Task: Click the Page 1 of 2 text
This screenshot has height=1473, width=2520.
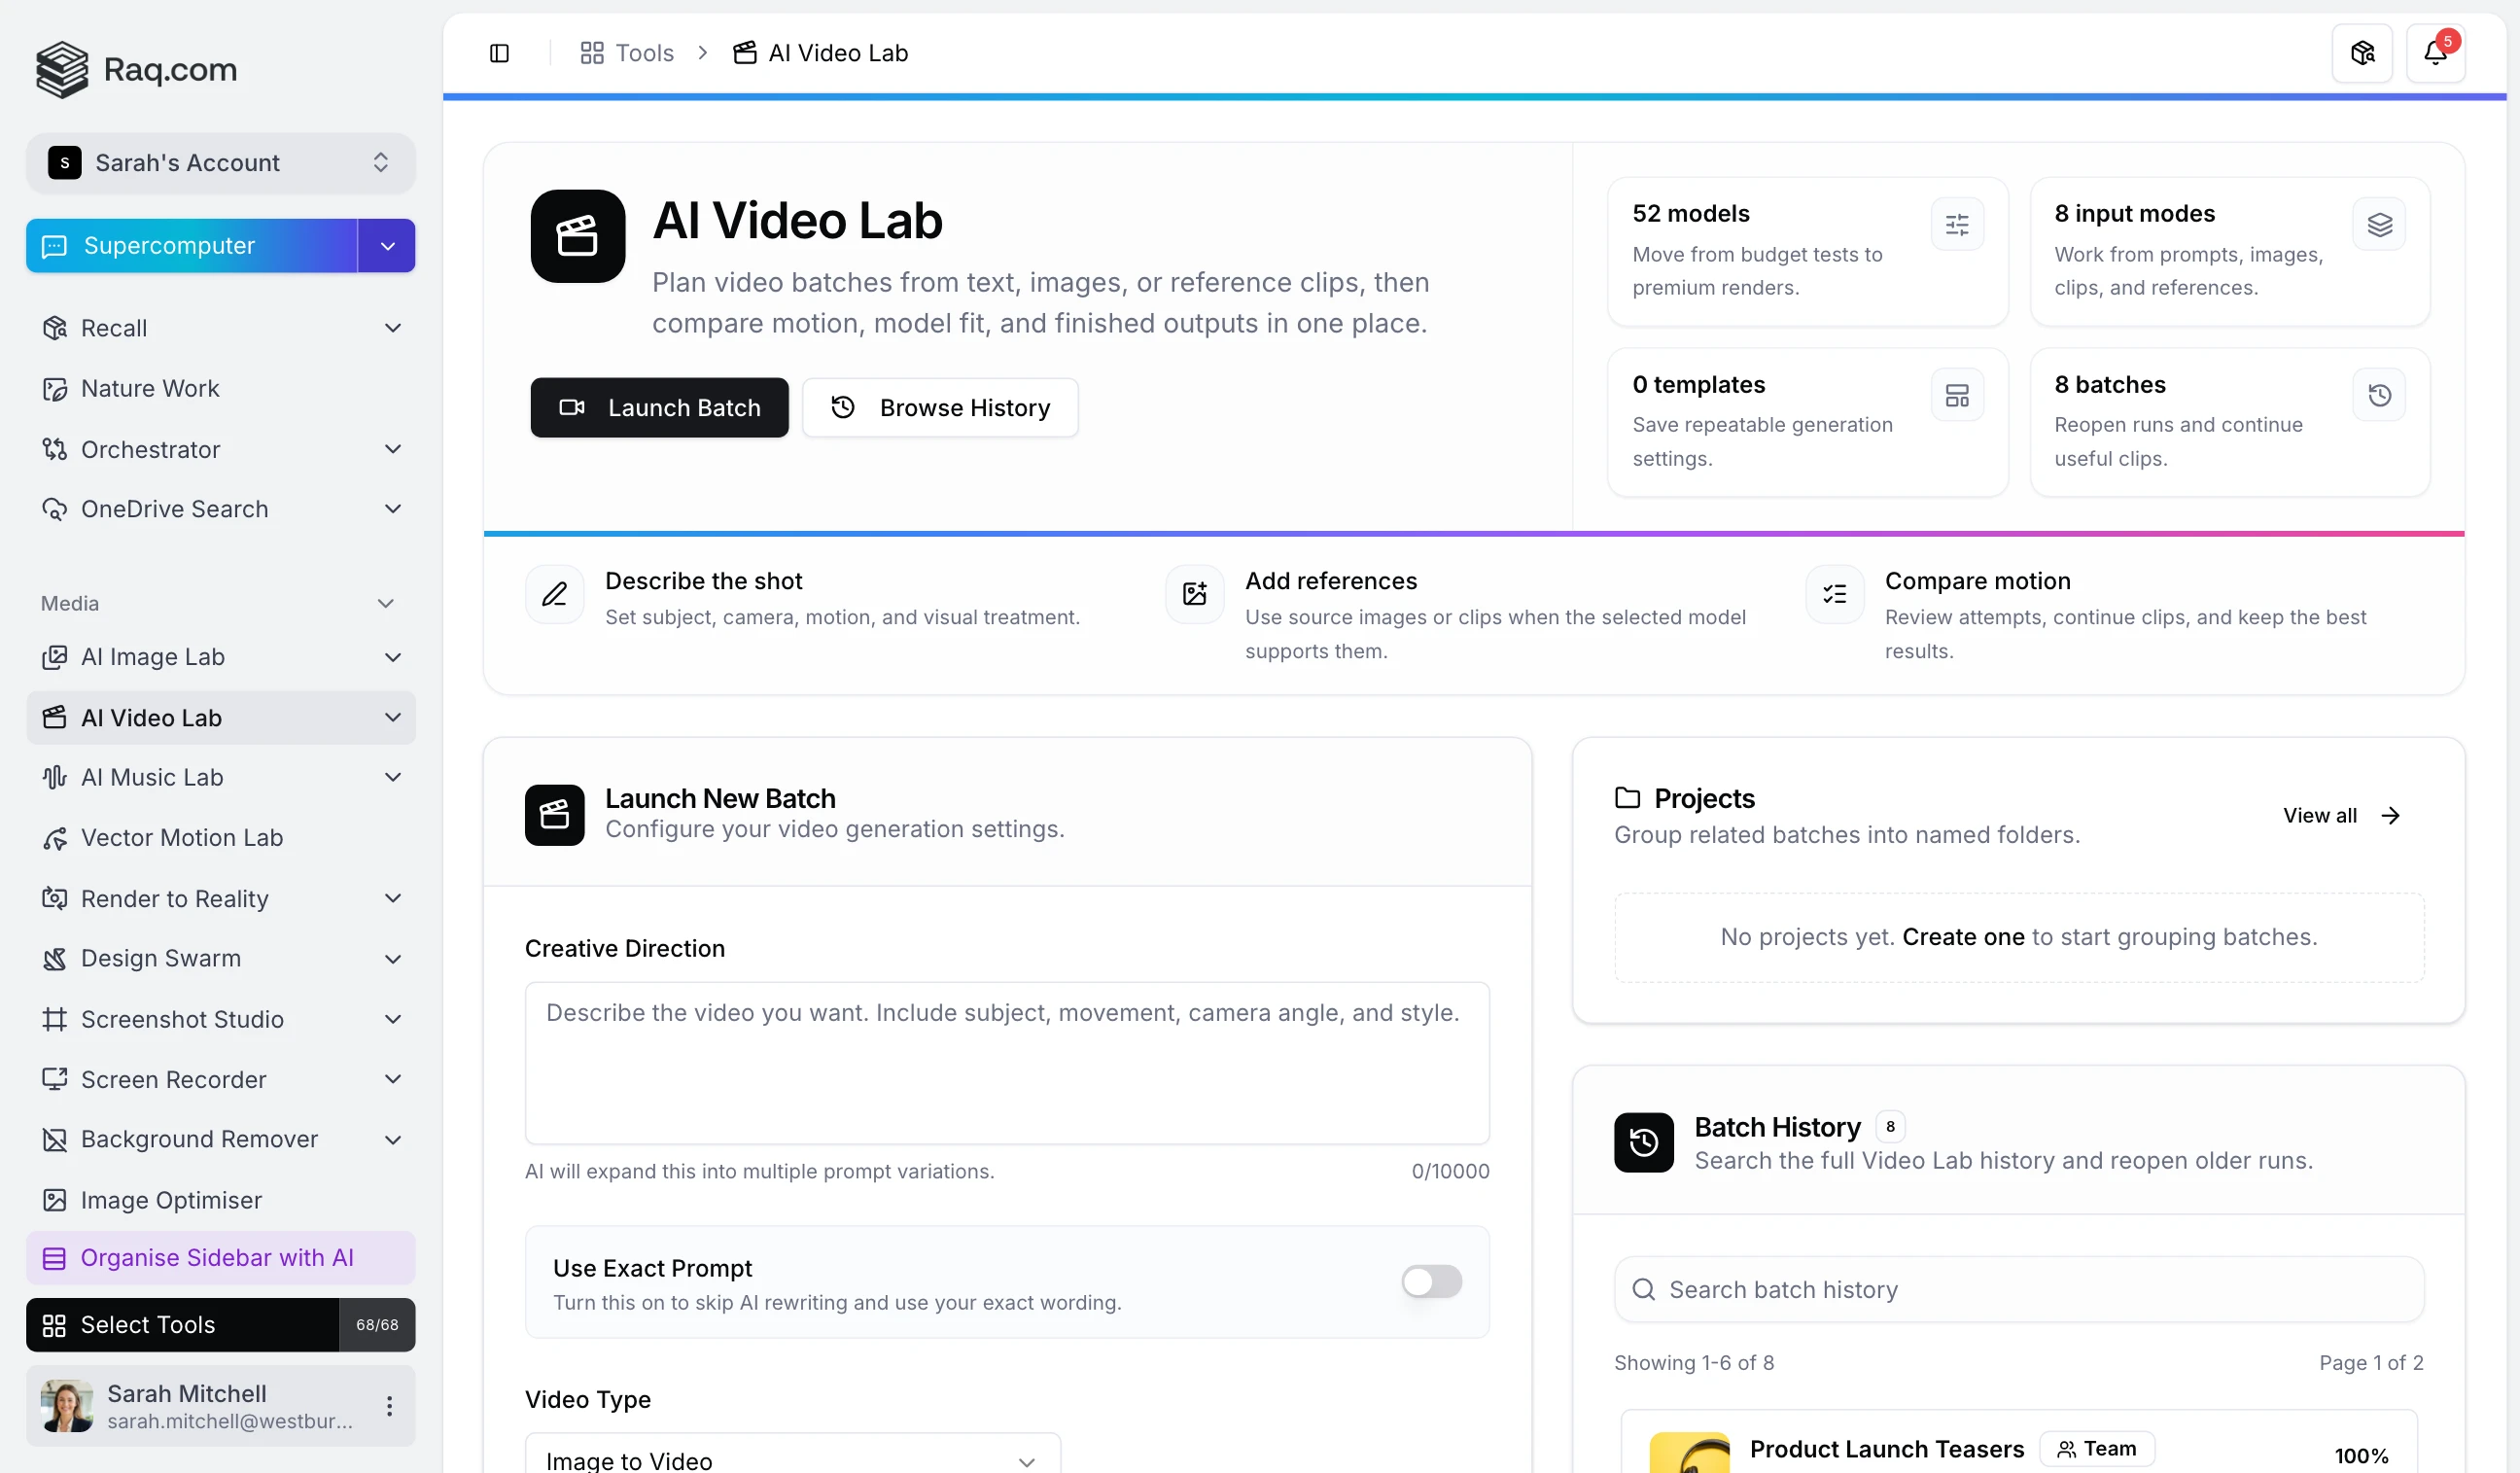Action: coord(2371,1363)
